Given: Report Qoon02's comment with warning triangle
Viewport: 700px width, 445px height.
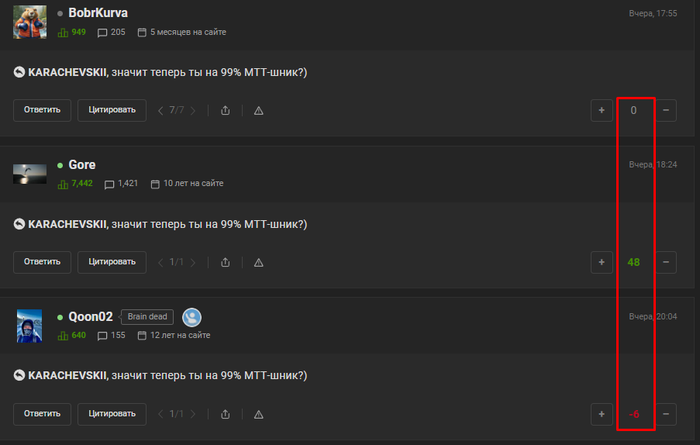Looking at the screenshot, I should (x=258, y=415).
